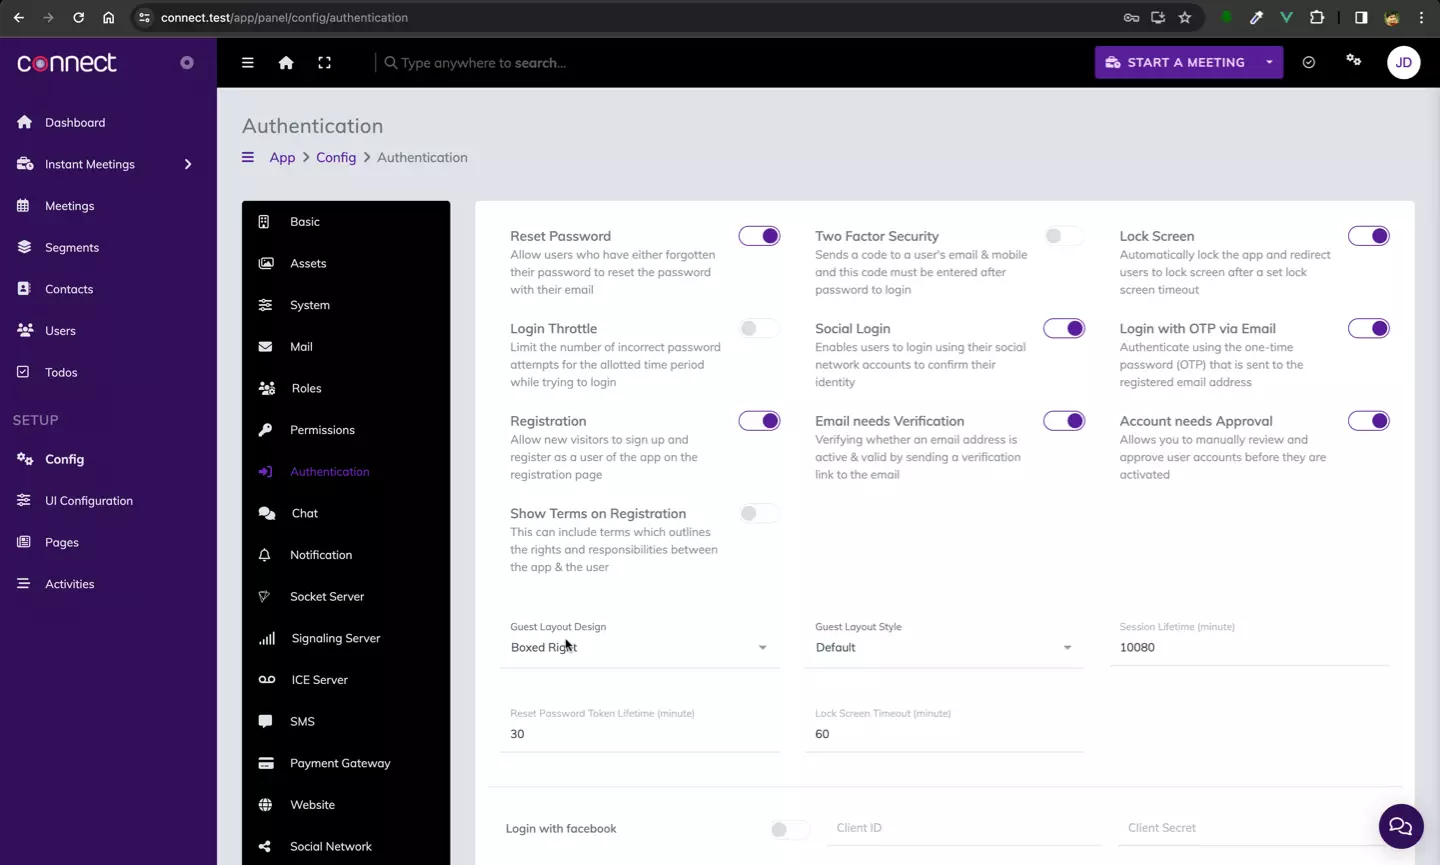Click the Todos checkbox icon
1440x865 pixels.
pos(23,372)
